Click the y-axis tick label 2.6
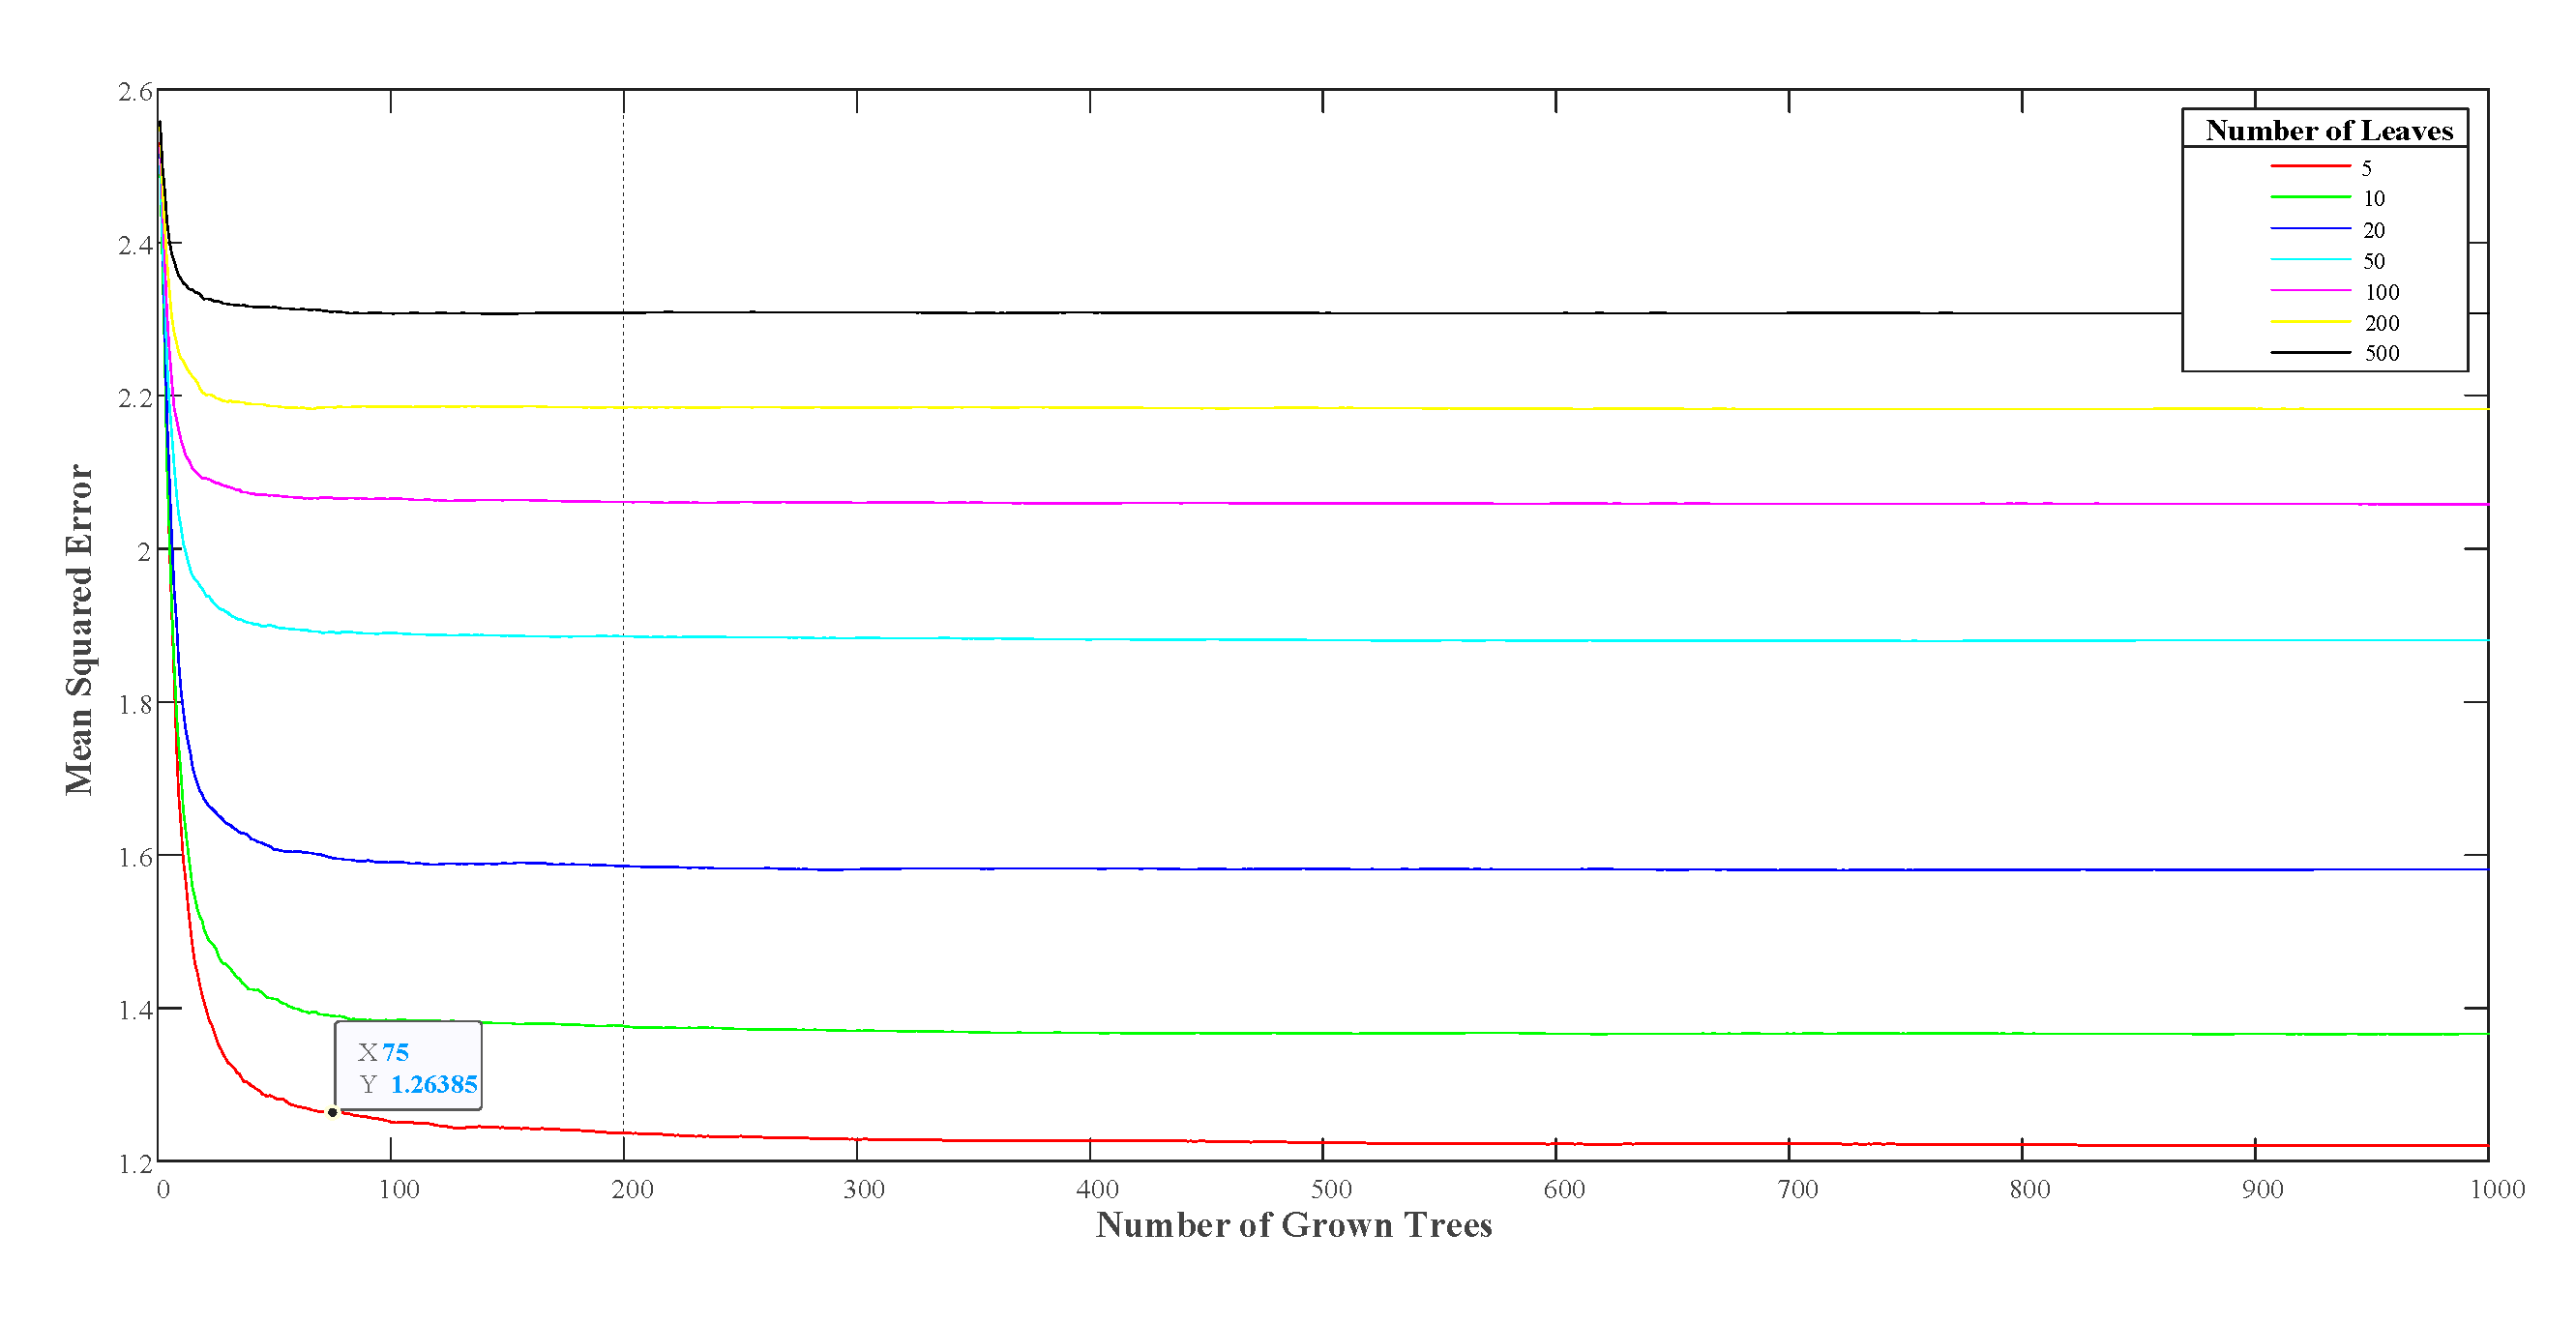The width and height of the screenshot is (2576, 1322). 135,92
